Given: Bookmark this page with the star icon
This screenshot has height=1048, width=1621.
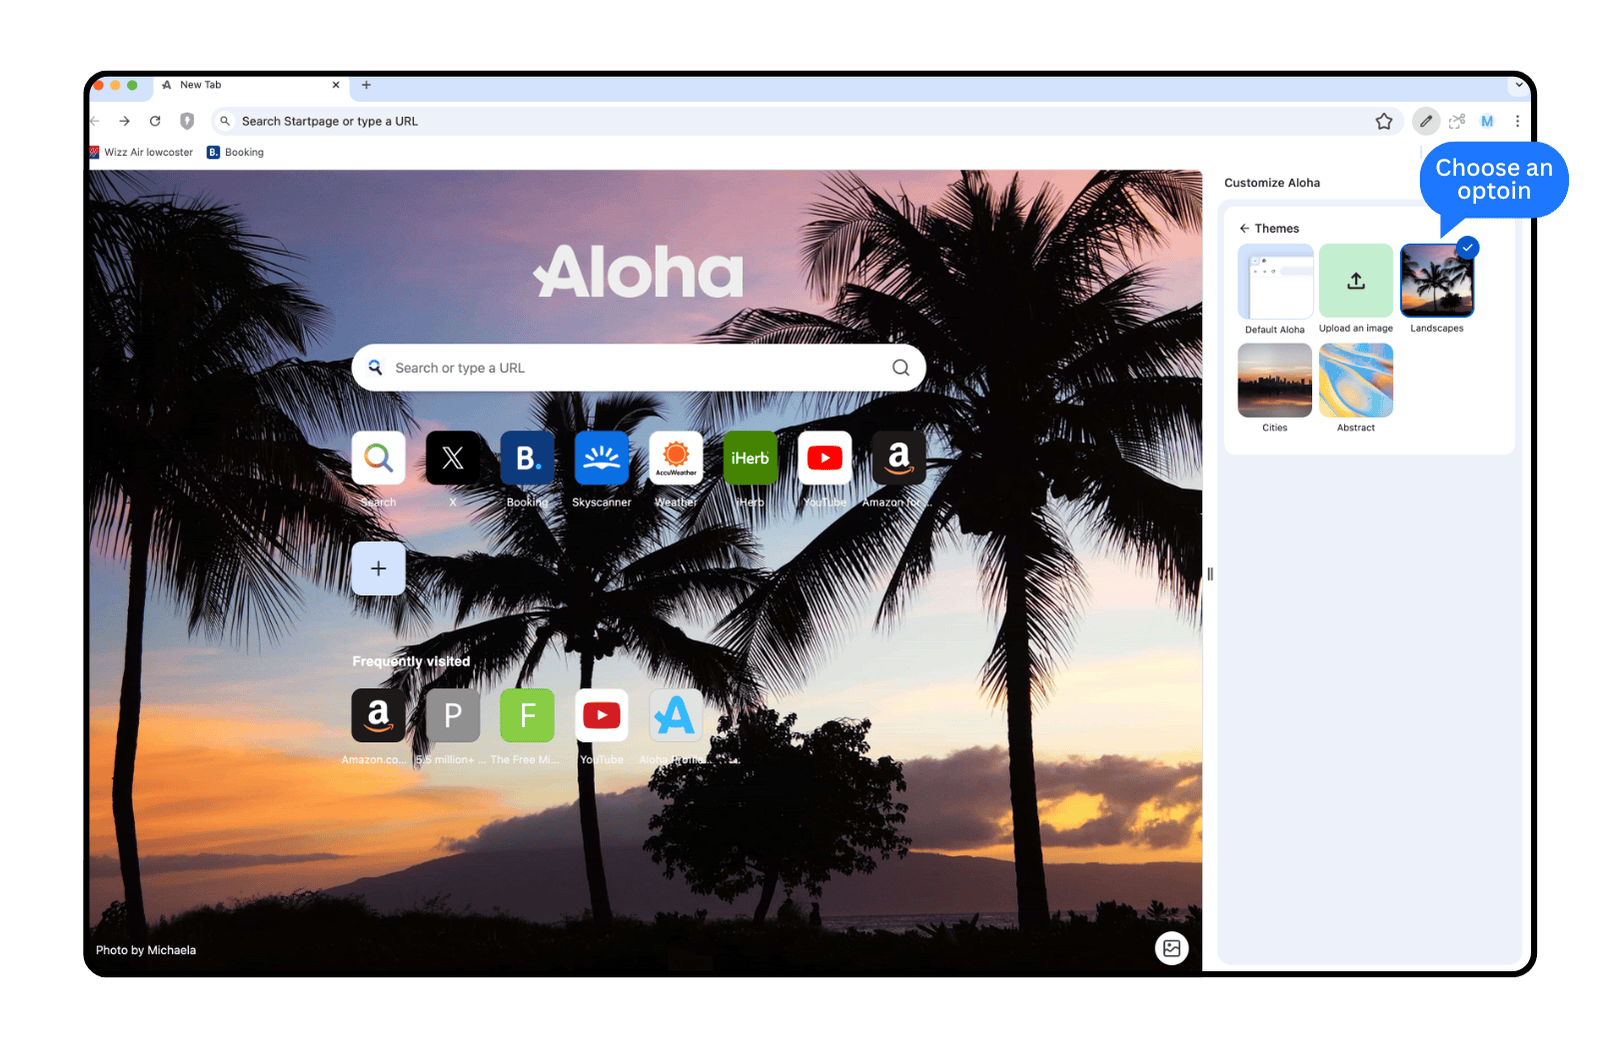Looking at the screenshot, I should [1384, 121].
